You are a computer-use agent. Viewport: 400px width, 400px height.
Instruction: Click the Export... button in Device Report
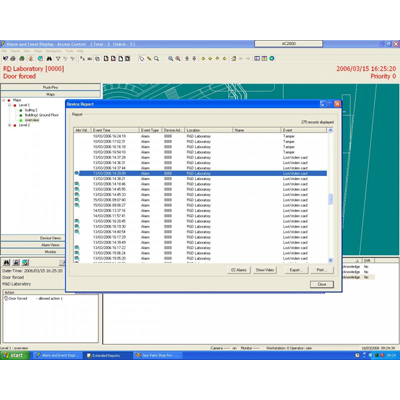pyautogui.click(x=296, y=270)
